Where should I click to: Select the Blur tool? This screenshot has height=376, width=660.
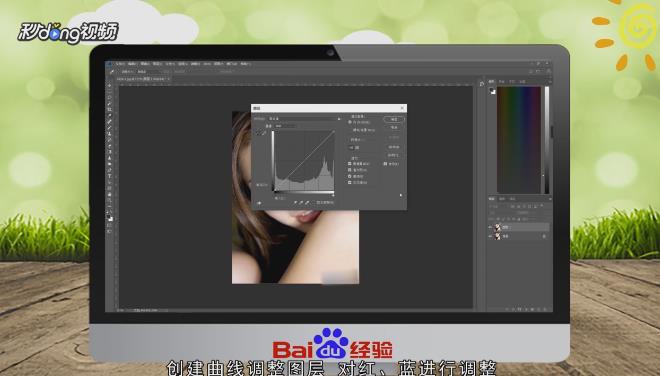(x=109, y=158)
